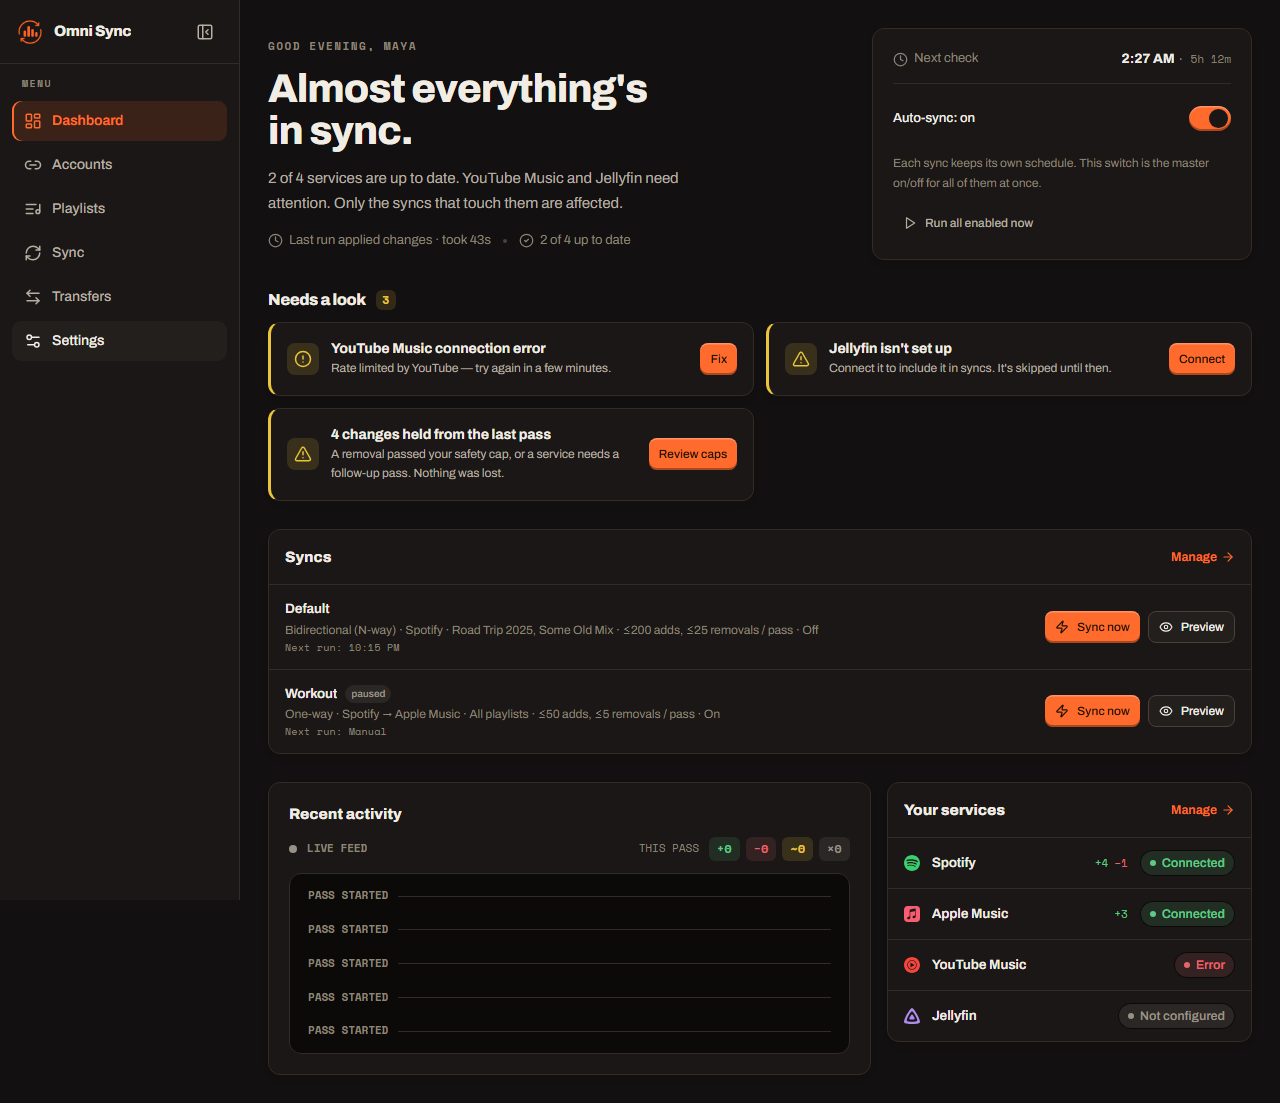This screenshot has height=1103, width=1280.
Task: Click the Omni Sync logo icon
Action: pyautogui.click(x=30, y=31)
